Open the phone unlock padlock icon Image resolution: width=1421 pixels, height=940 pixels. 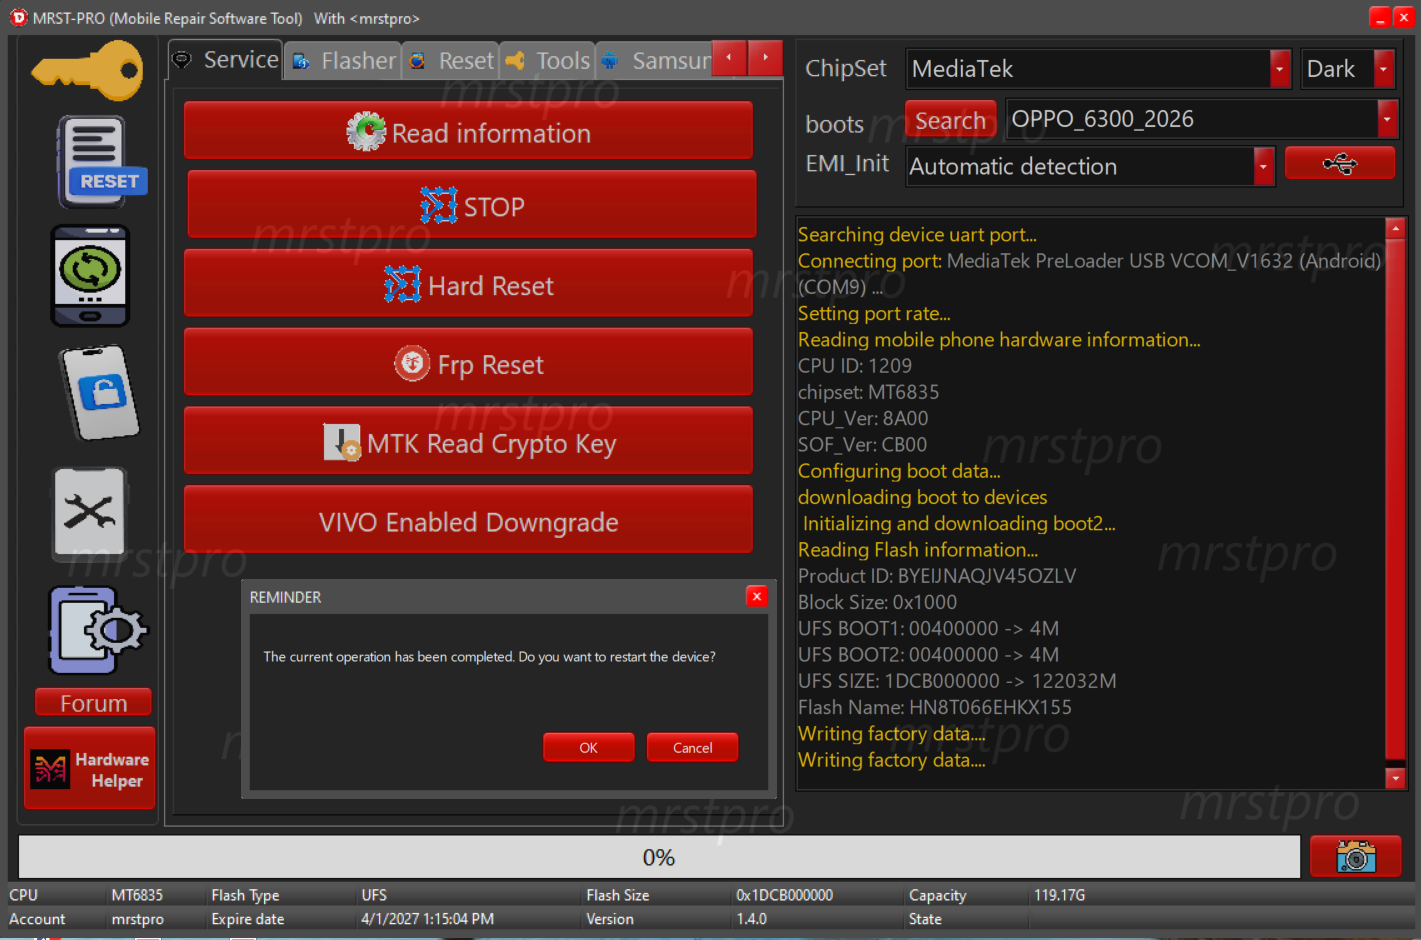pyautogui.click(x=99, y=393)
